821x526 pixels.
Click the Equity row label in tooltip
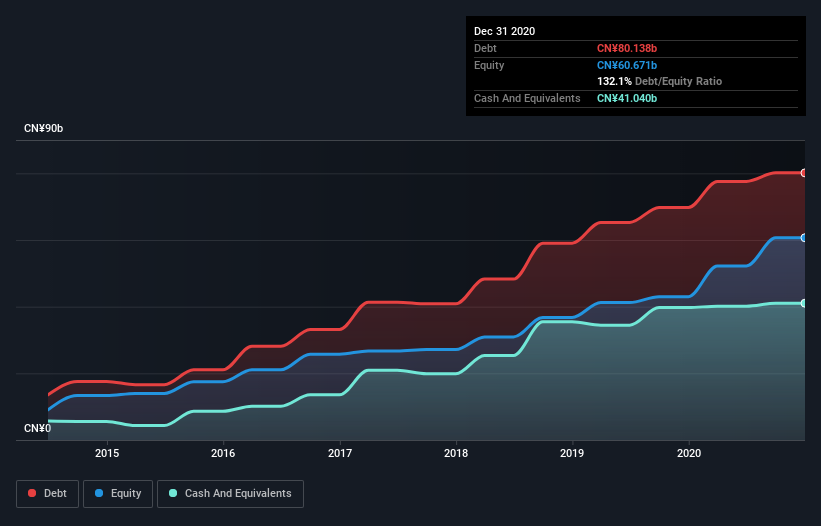489,65
